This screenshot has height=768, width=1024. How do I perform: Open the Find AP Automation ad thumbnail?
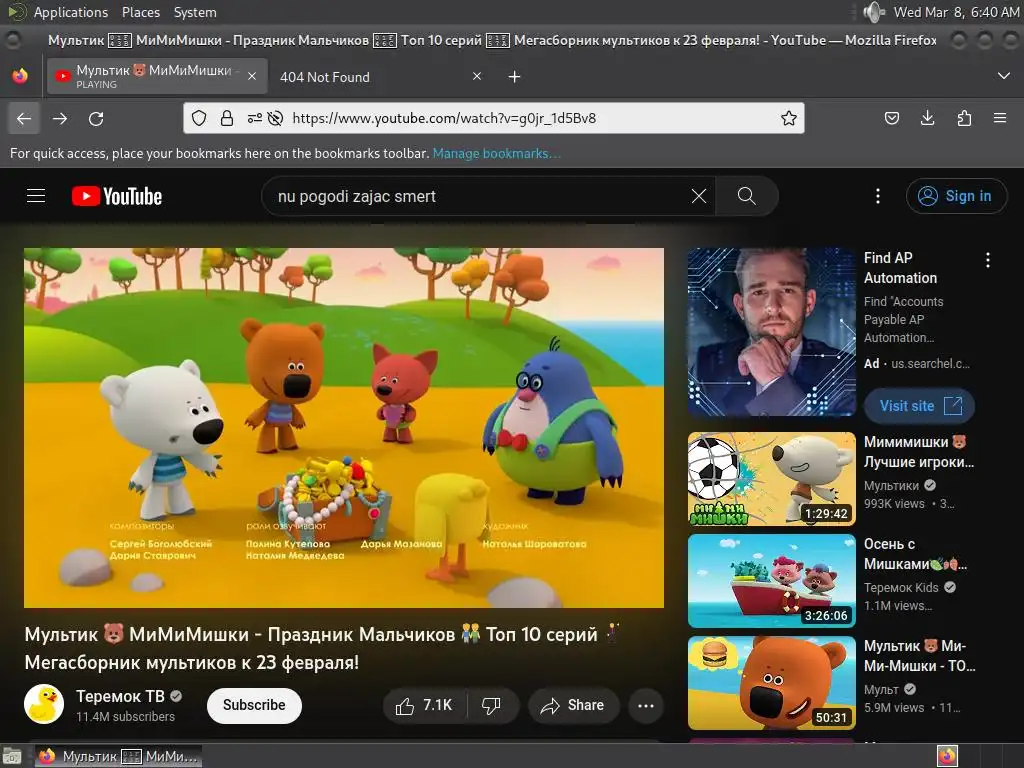tap(772, 332)
